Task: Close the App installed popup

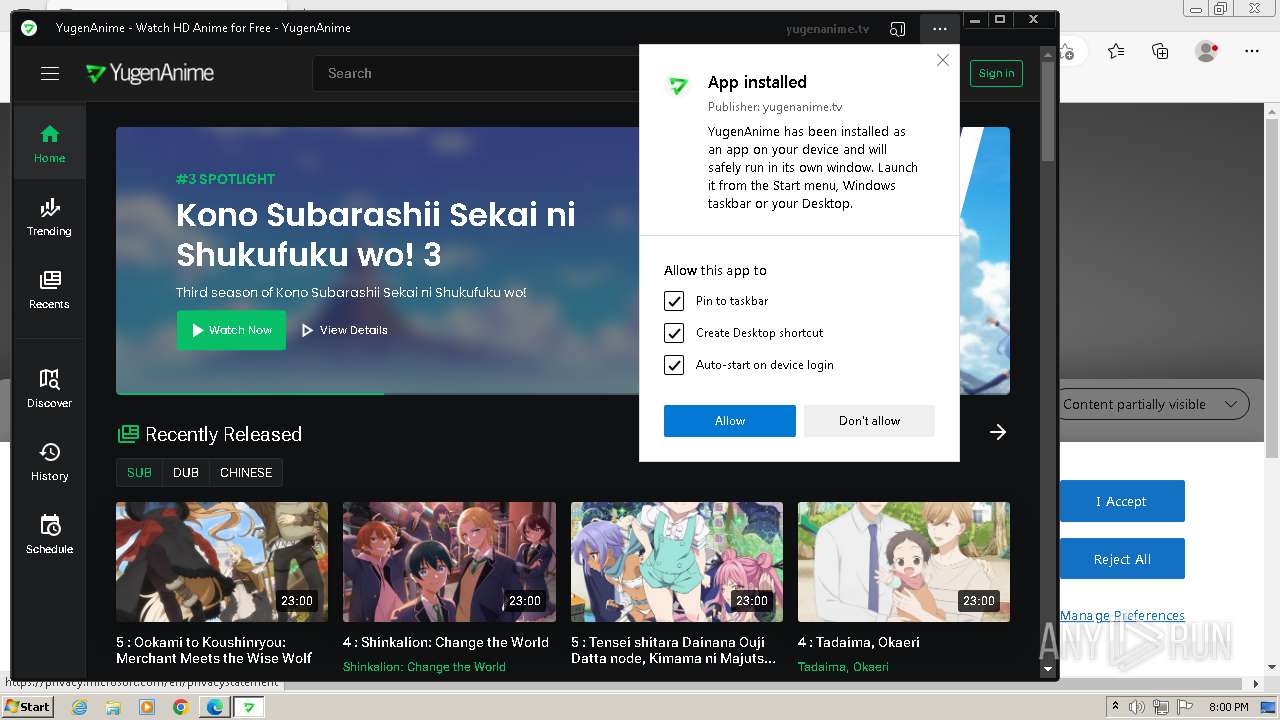Action: [942, 60]
